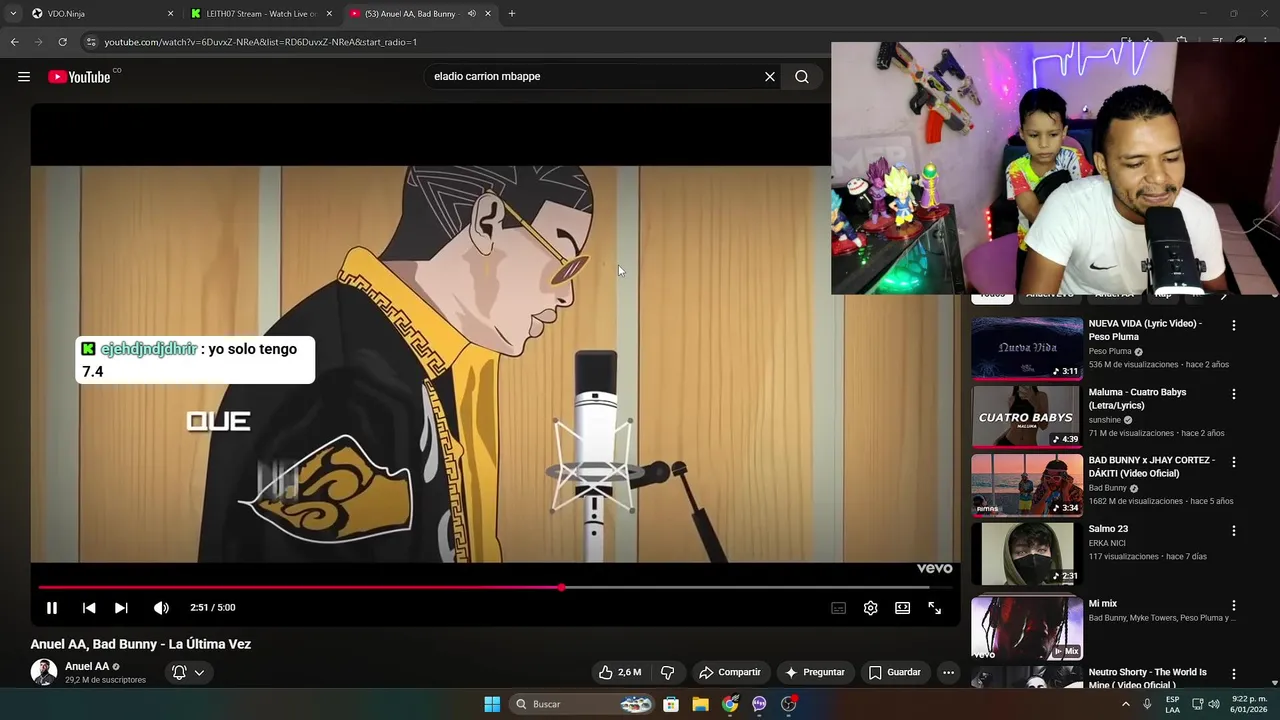Screen dimensions: 1280x720
Task: Open the Anuel AA channel name link
Action: coord(87,667)
